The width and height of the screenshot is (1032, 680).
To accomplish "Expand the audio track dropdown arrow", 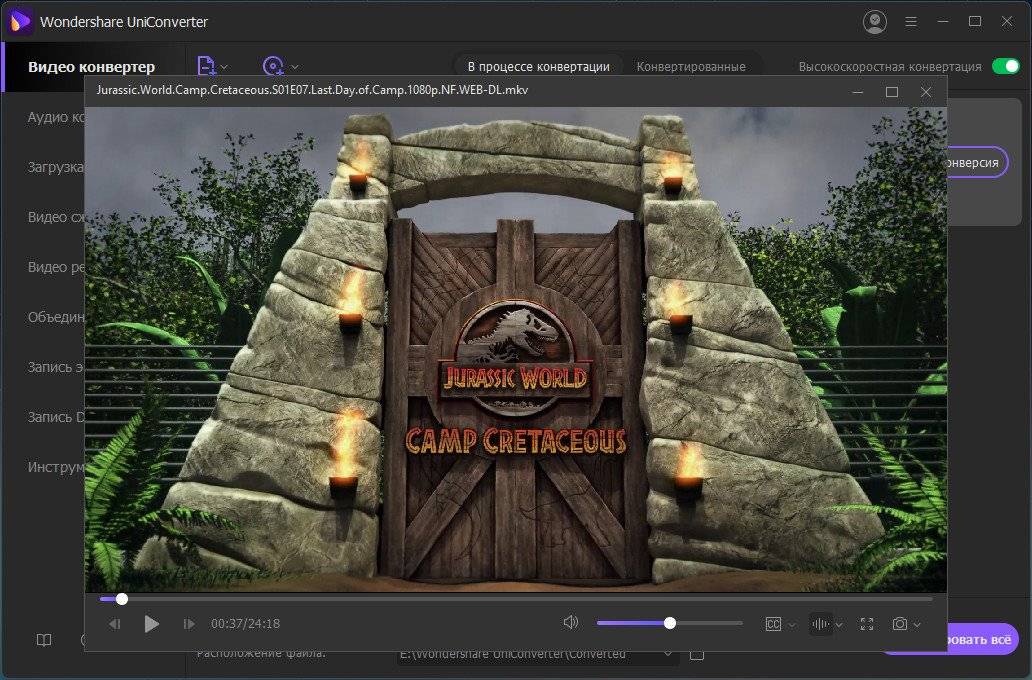I will pos(838,625).
